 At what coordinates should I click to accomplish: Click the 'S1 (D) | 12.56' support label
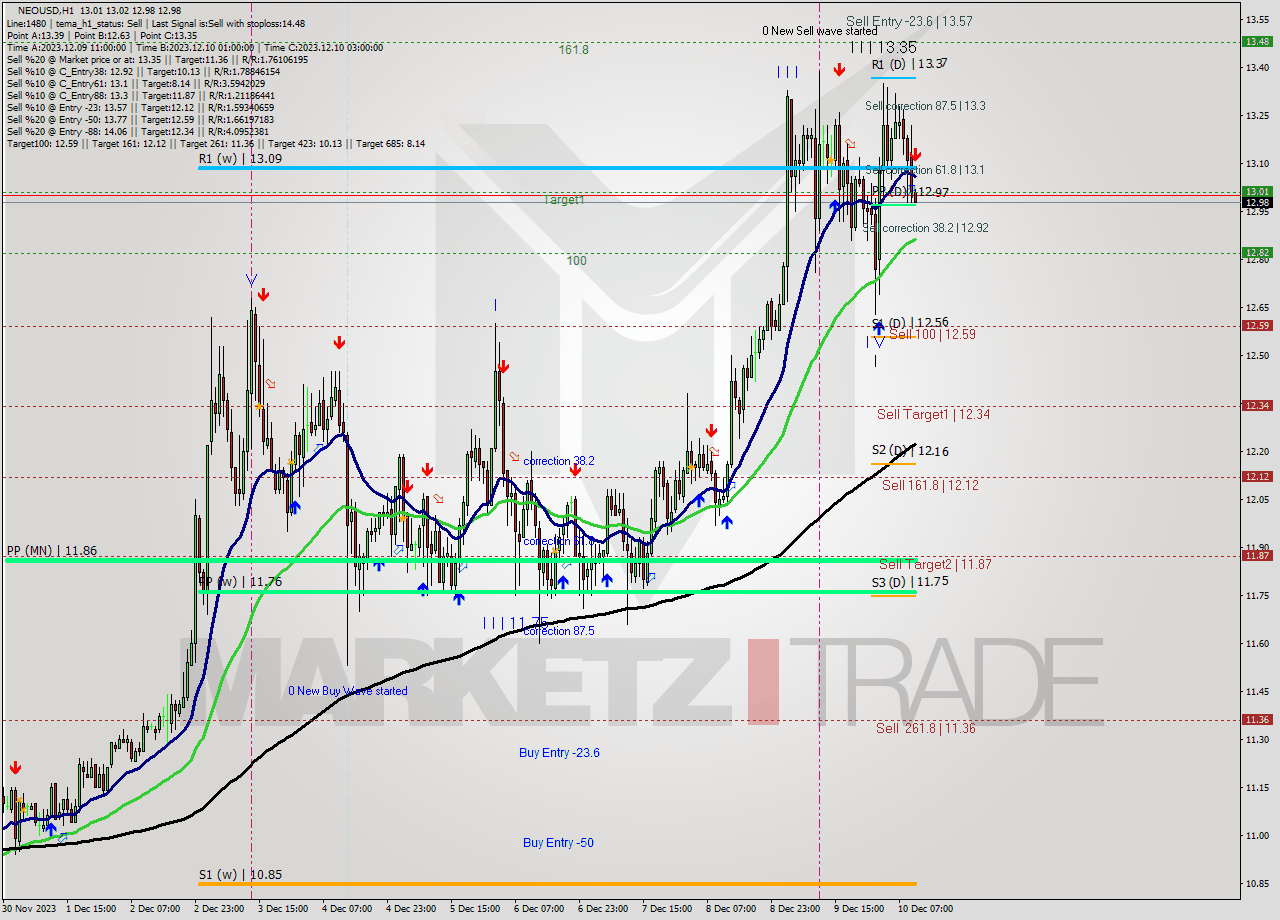910,322
